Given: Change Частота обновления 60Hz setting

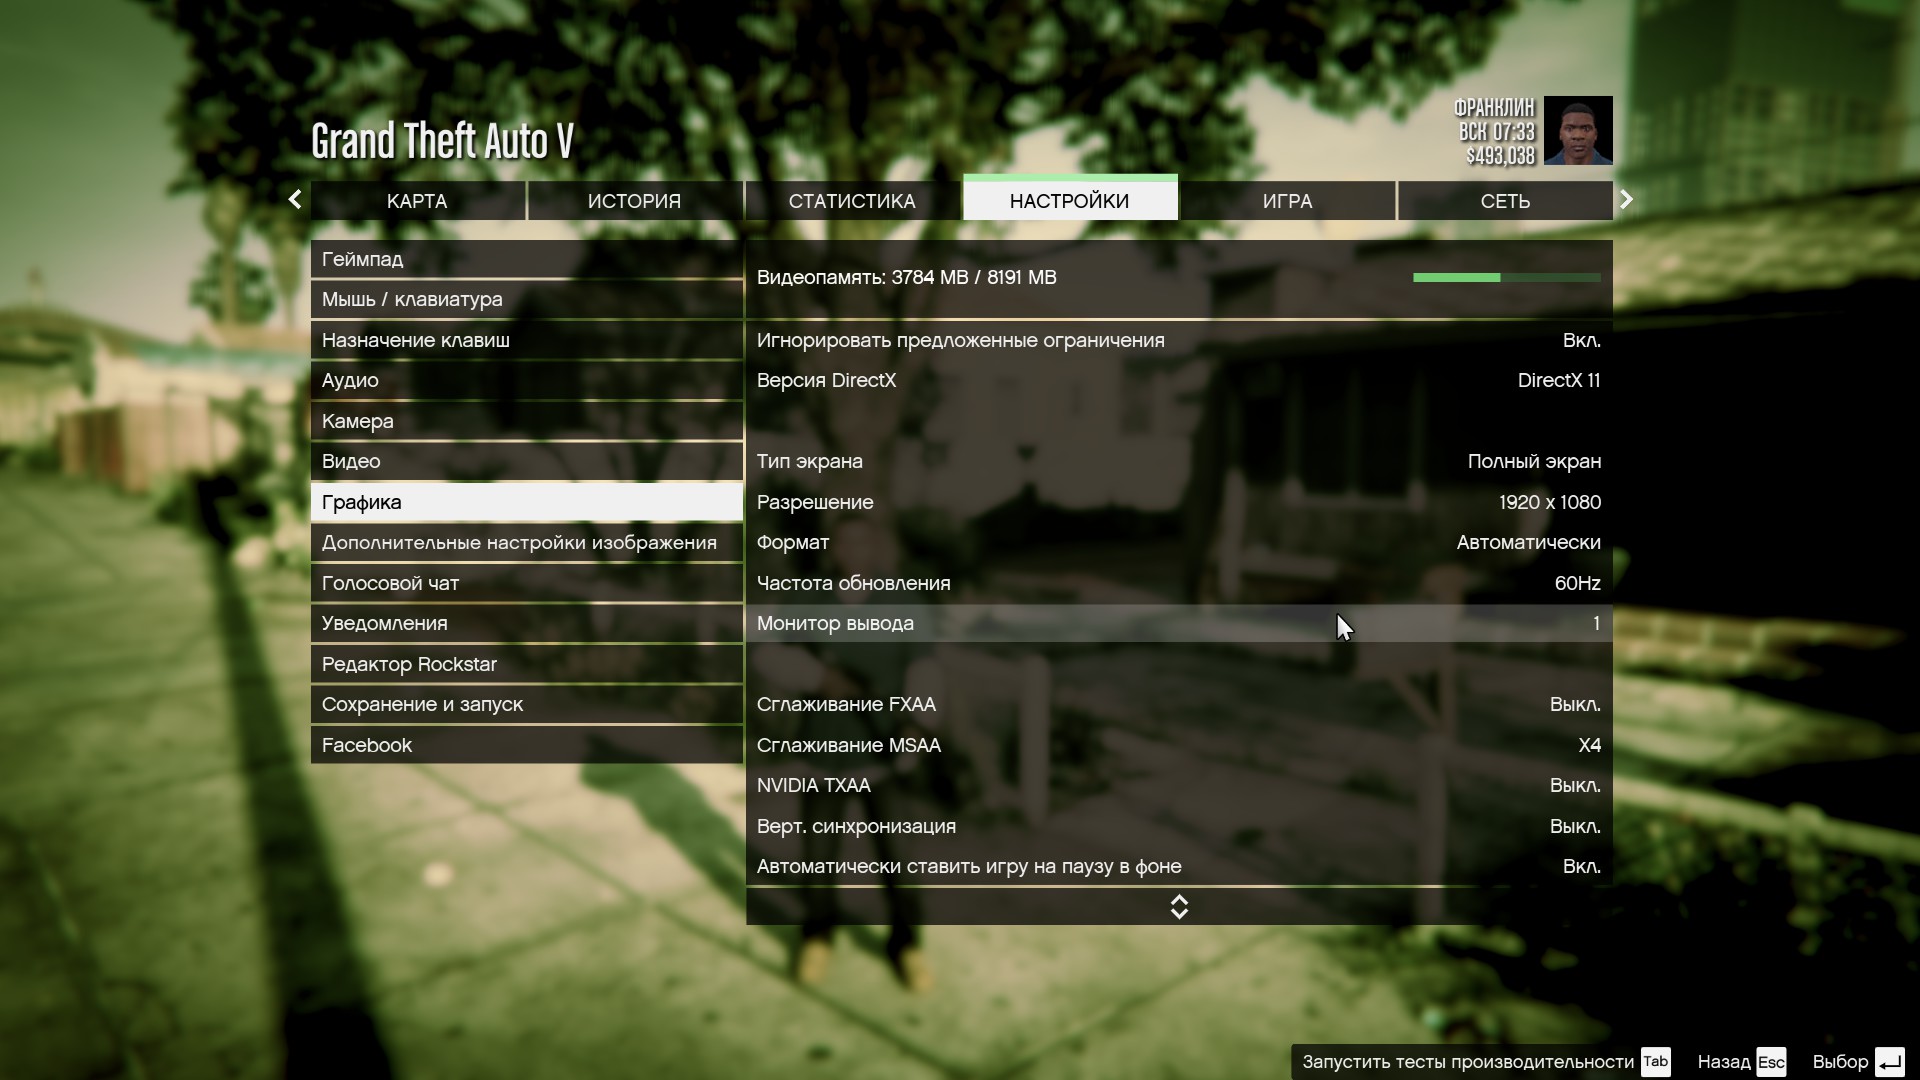Looking at the screenshot, I should (1179, 583).
